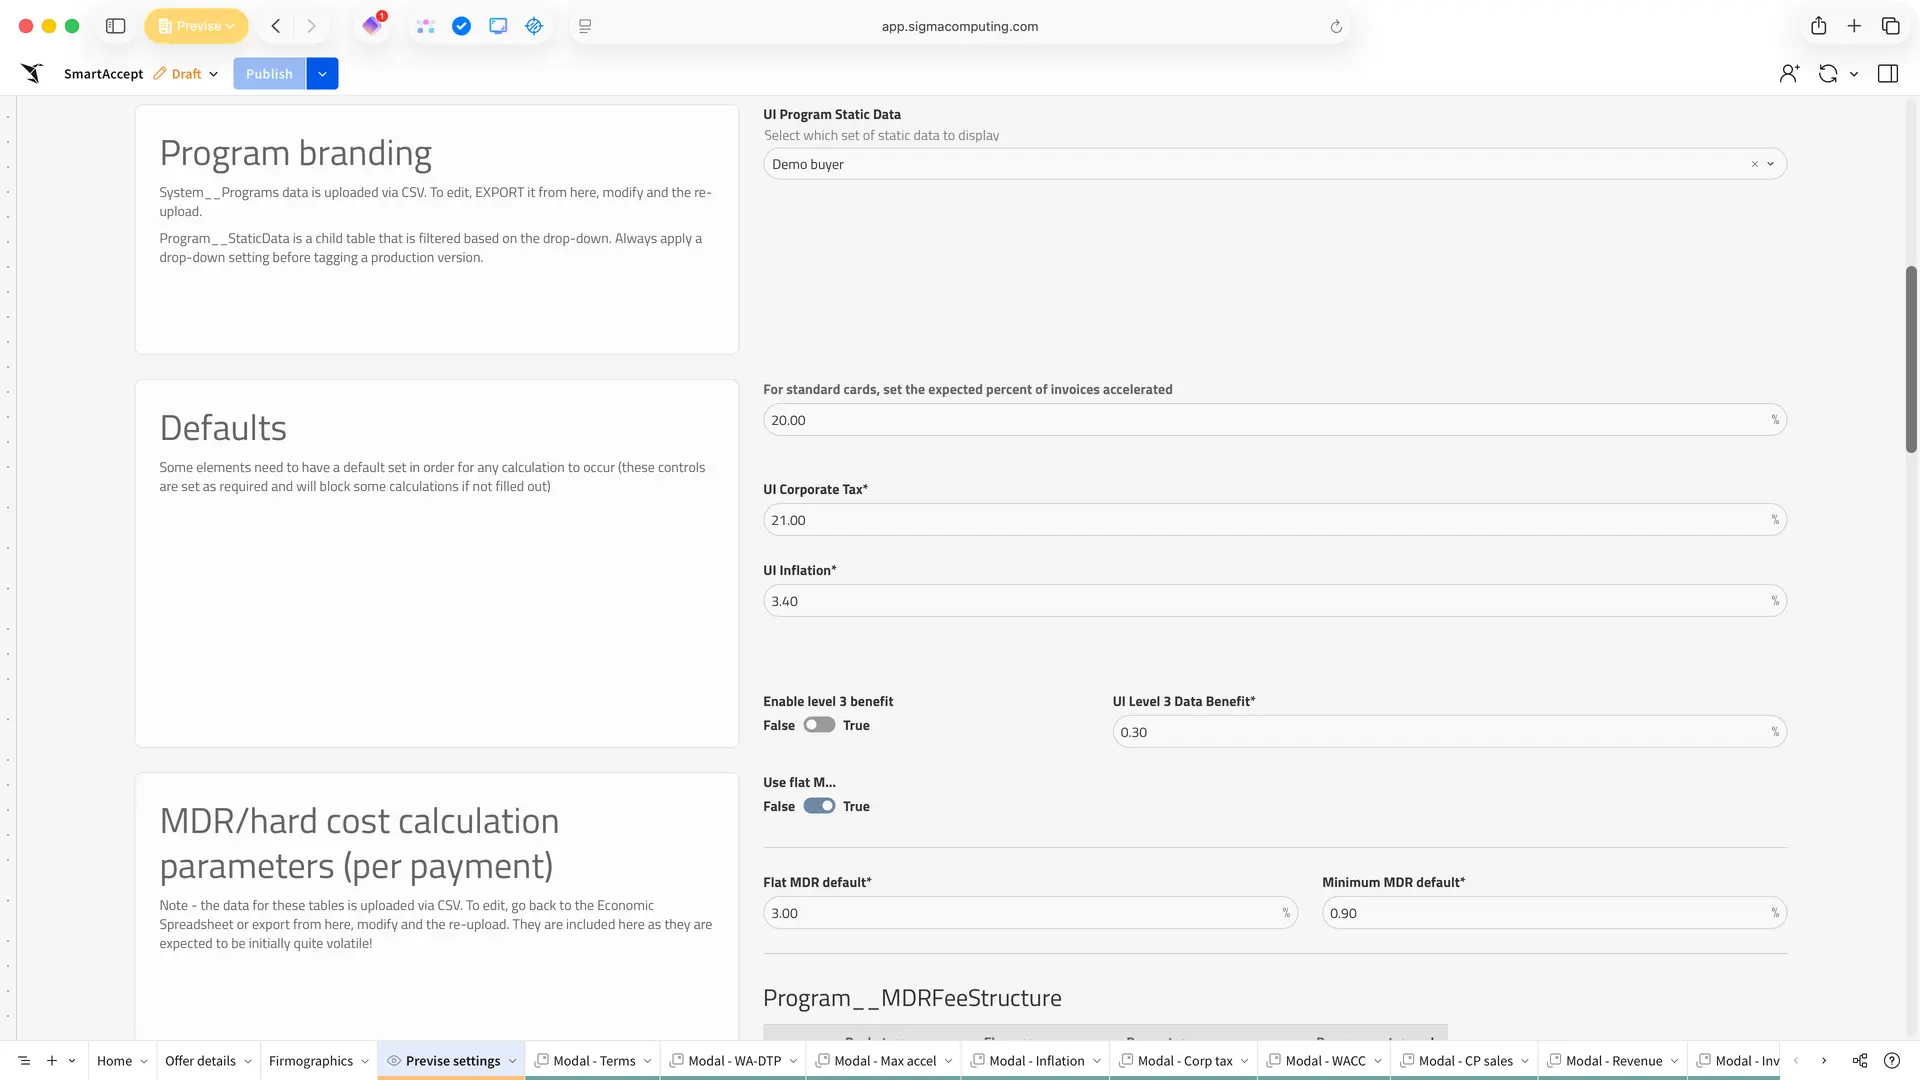Switch to the Offer details tab
The height and width of the screenshot is (1080, 1920).
tap(200, 1060)
